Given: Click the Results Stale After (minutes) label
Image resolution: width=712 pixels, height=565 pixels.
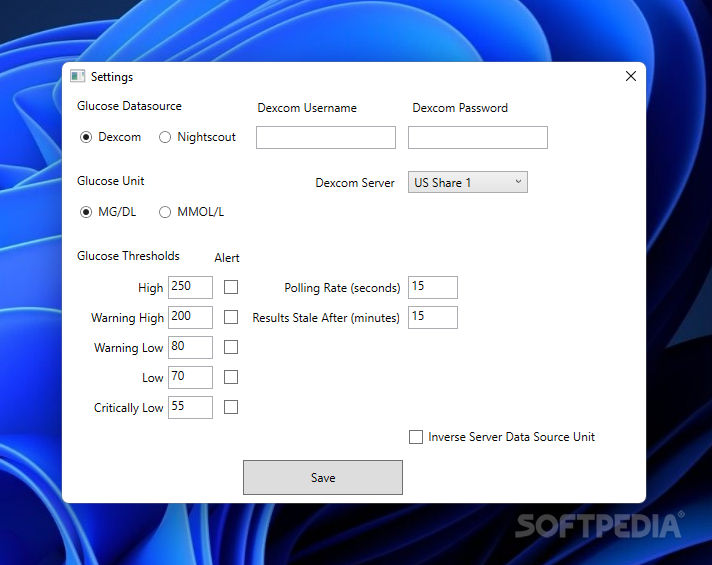Looking at the screenshot, I should (x=326, y=318).
